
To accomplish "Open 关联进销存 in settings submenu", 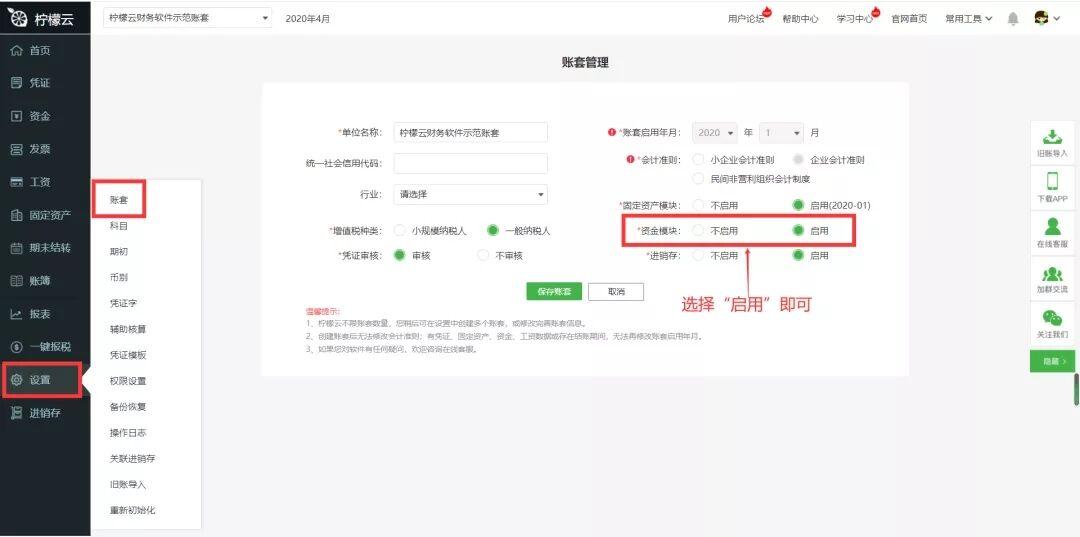I will click(132, 459).
